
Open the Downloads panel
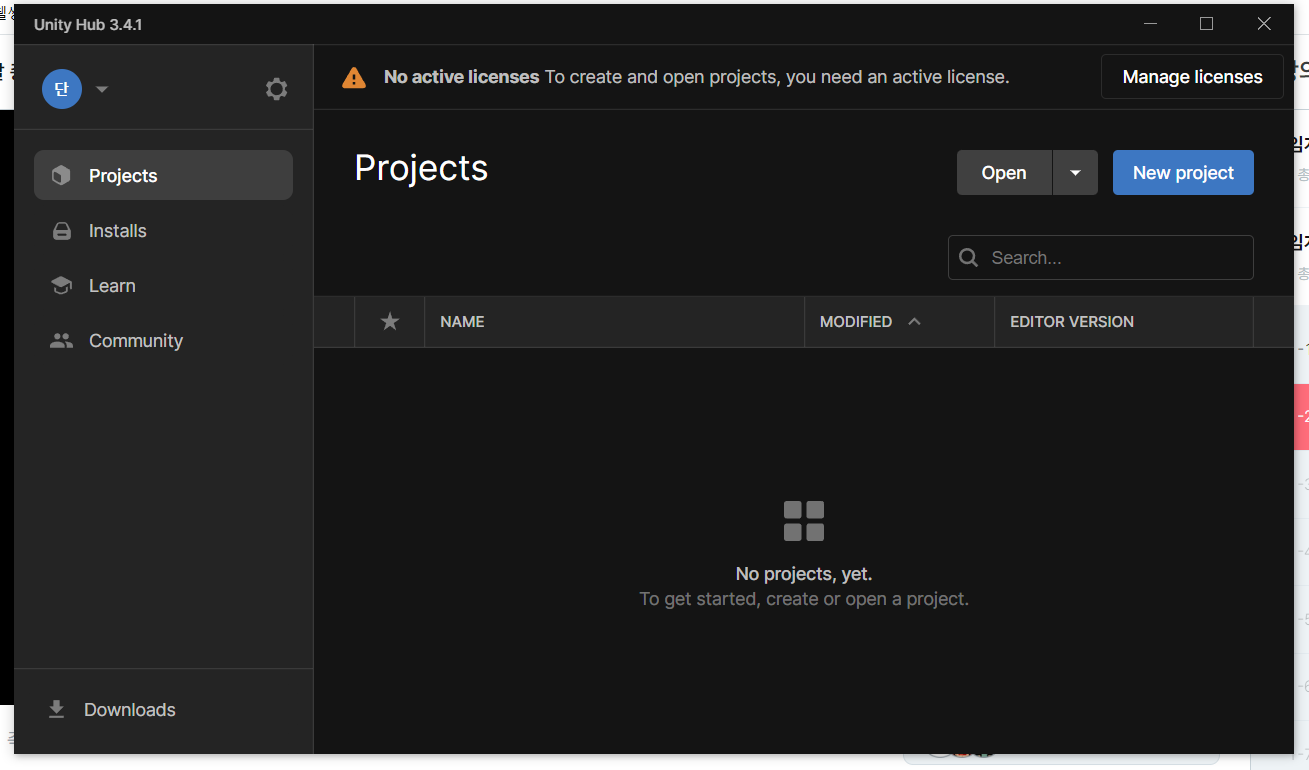163,710
